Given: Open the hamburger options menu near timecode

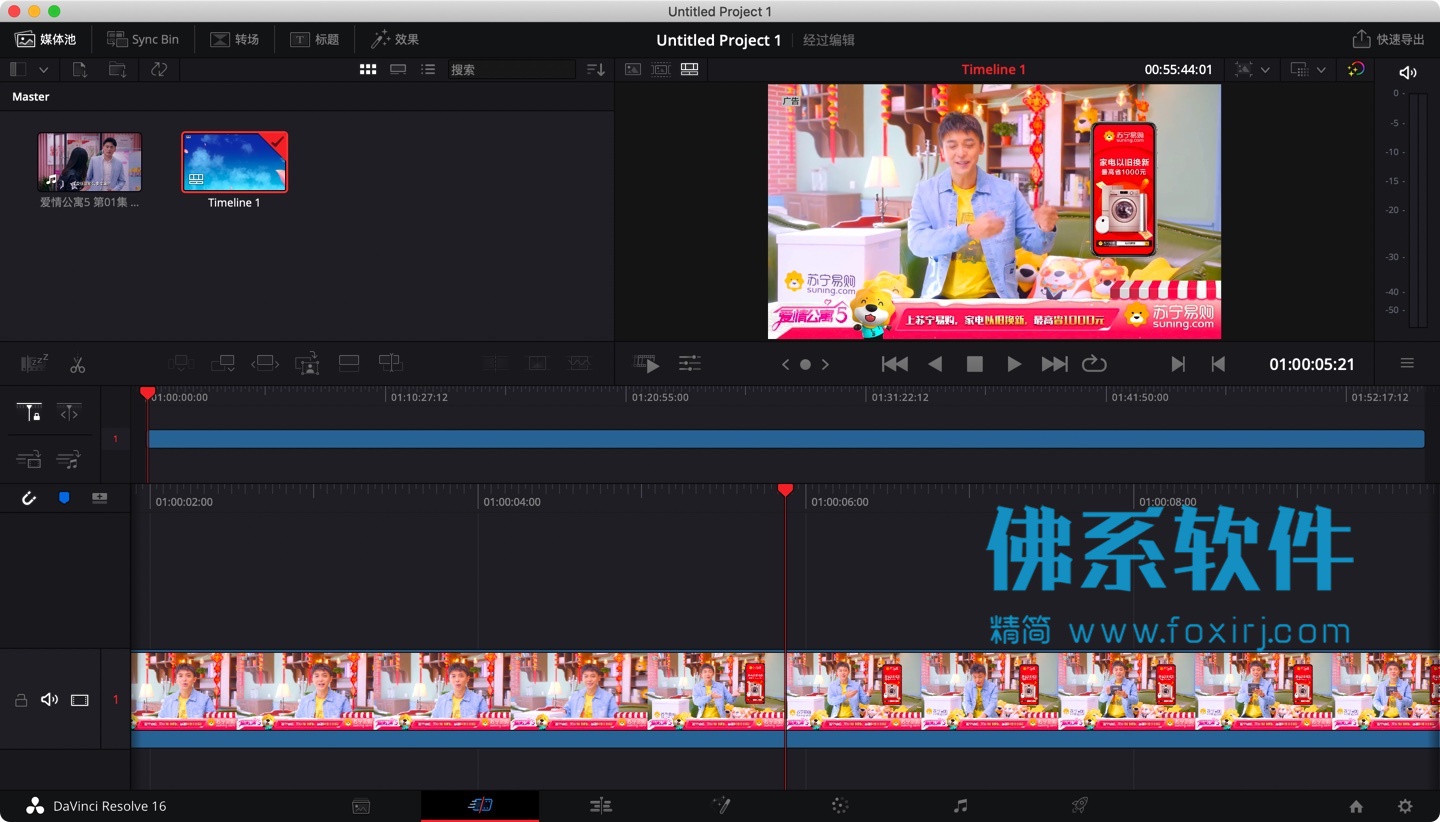Looking at the screenshot, I should pos(1407,363).
